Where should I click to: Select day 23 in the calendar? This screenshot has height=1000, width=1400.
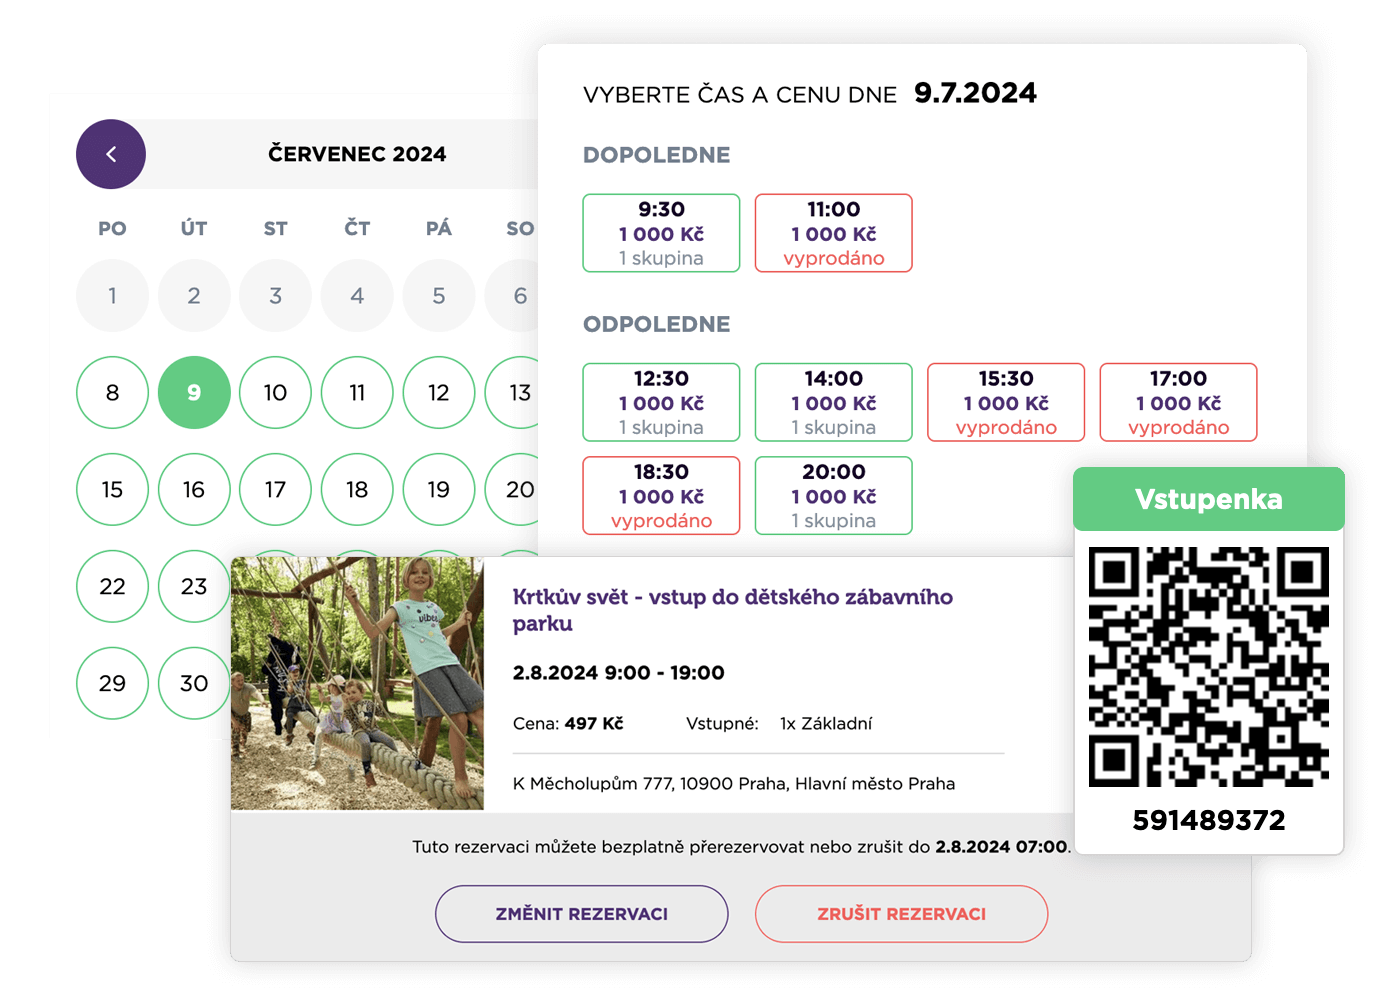pos(194,587)
